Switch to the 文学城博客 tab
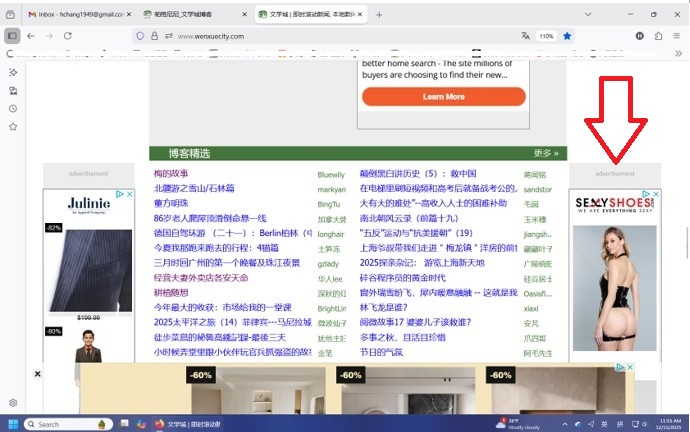 click(x=190, y=15)
